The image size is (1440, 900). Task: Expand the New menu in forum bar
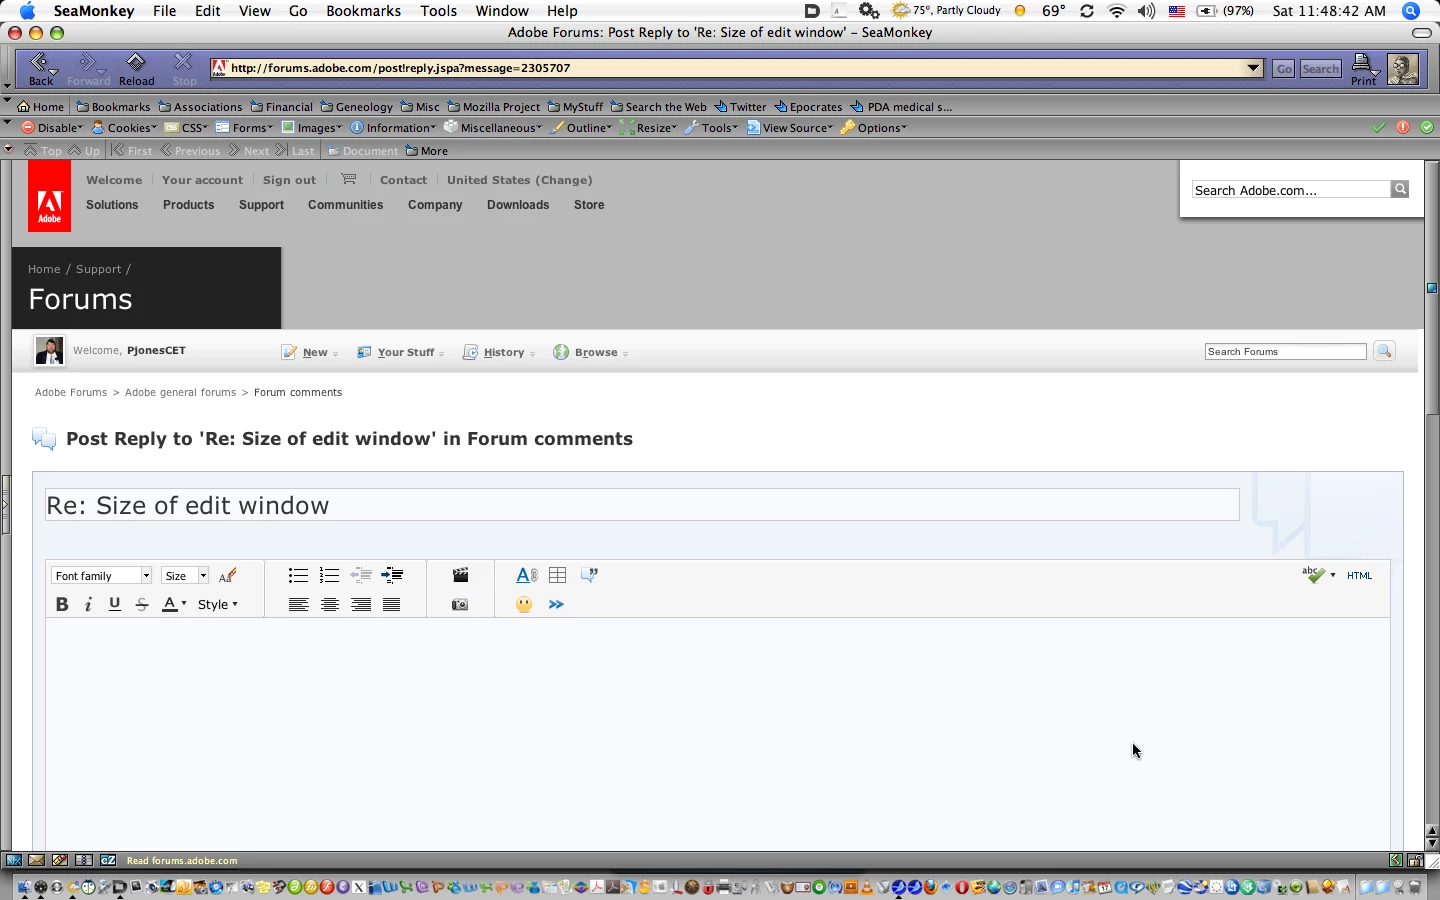click(310, 352)
